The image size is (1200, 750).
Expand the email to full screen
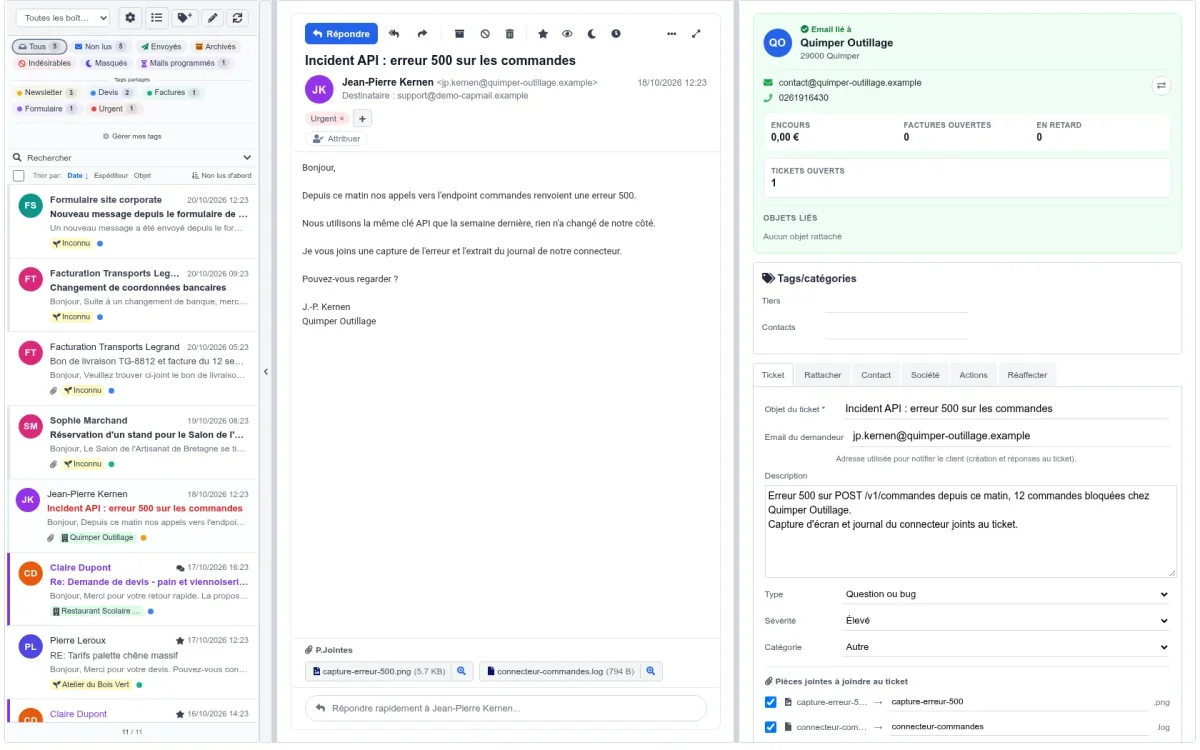pos(696,34)
